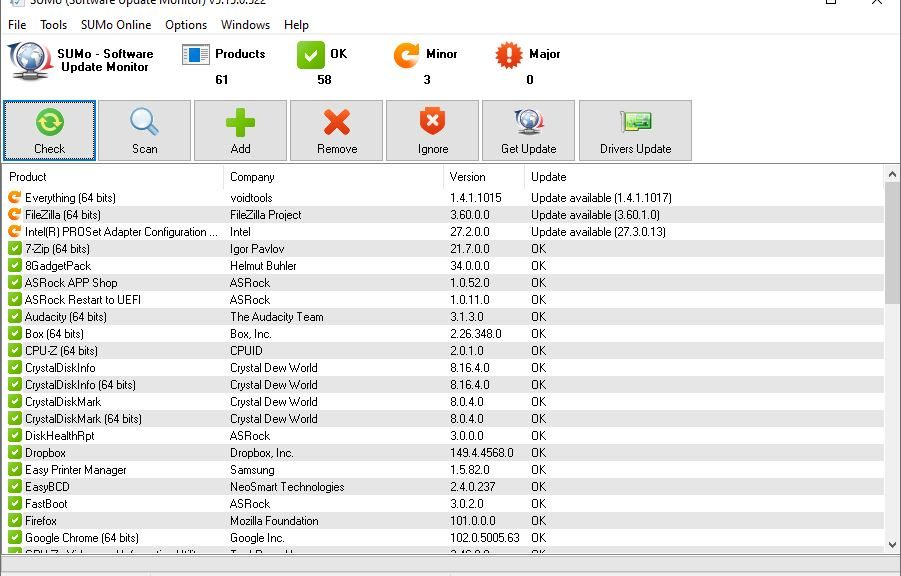Start a Scan with magnifier button

(x=144, y=130)
